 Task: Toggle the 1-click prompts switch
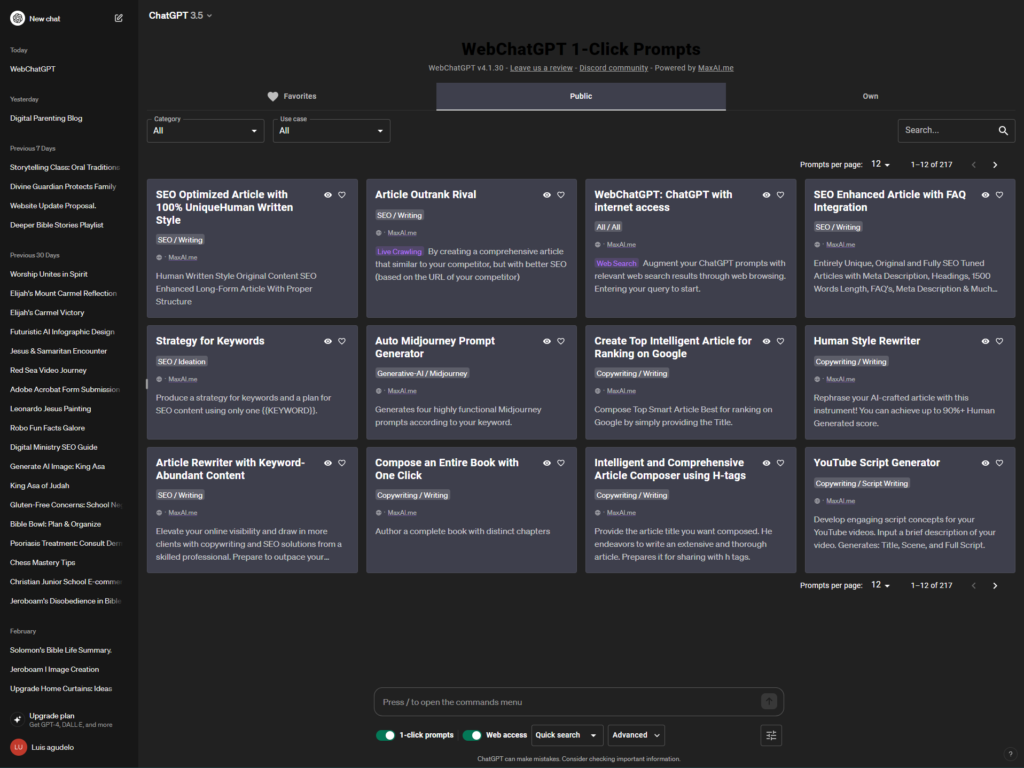coord(386,735)
